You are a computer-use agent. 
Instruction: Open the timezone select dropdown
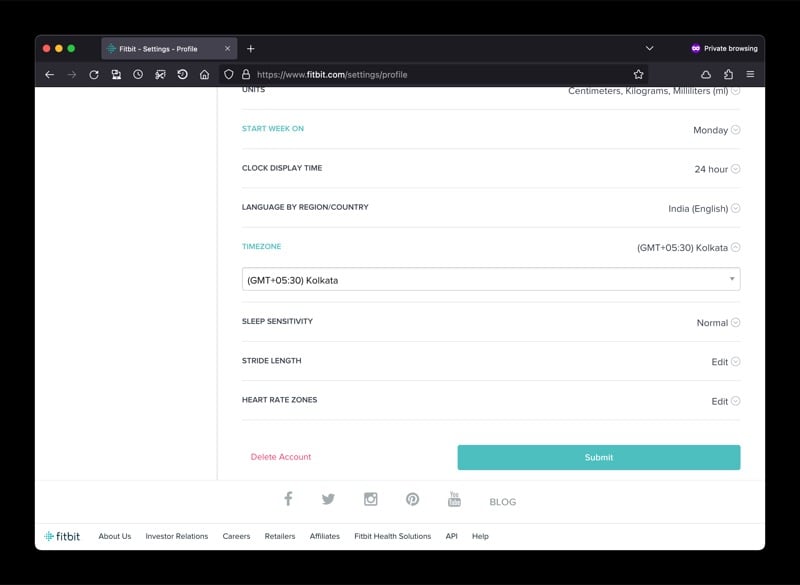pos(491,279)
